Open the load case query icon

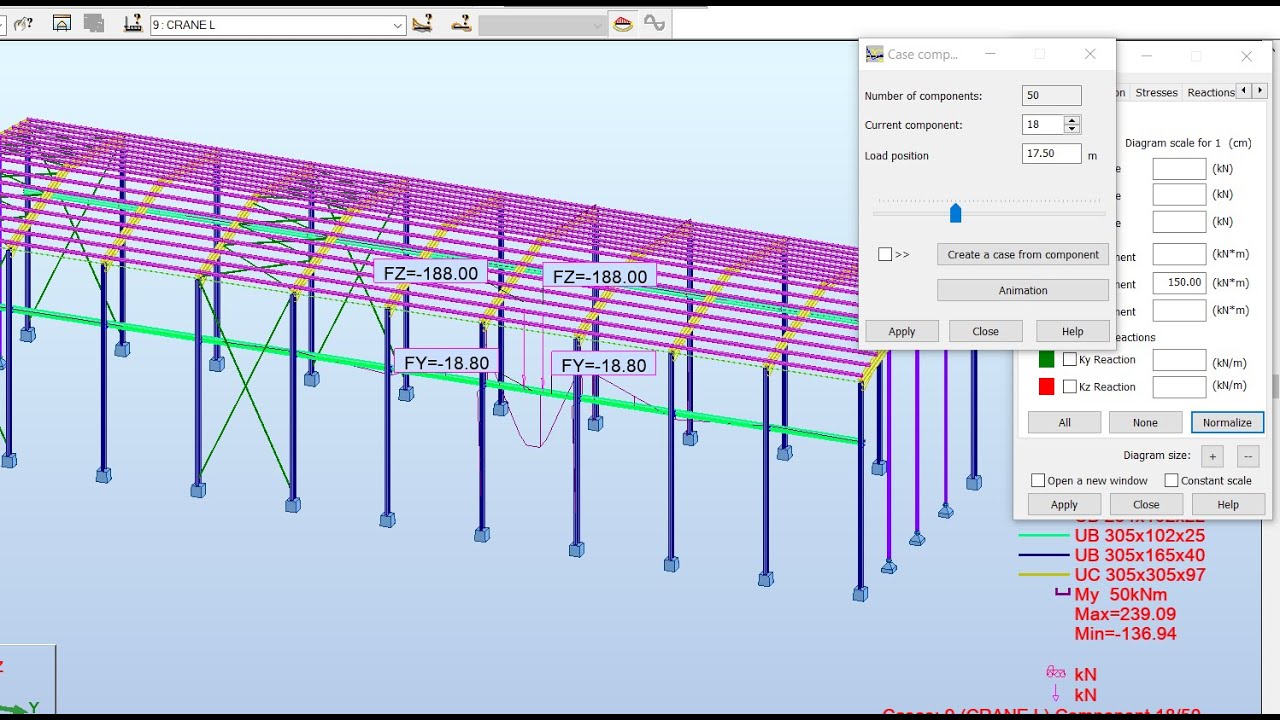pyautogui.click(x=132, y=23)
